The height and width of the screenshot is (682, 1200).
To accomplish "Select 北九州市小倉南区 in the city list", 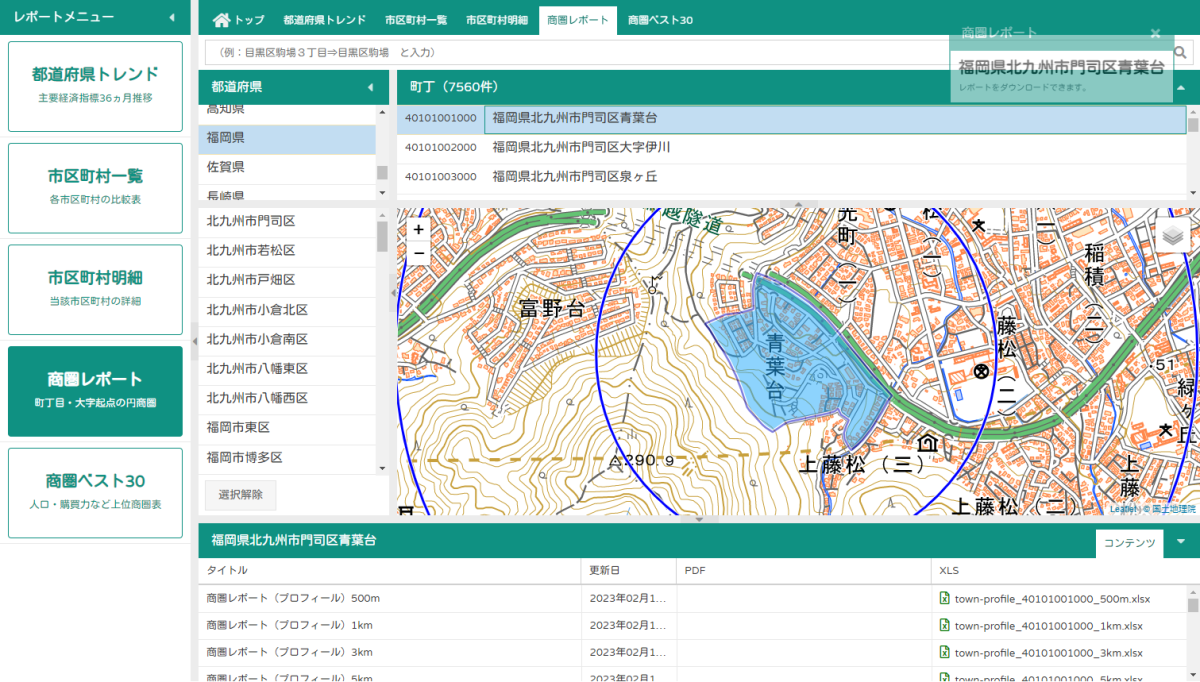I will point(287,339).
